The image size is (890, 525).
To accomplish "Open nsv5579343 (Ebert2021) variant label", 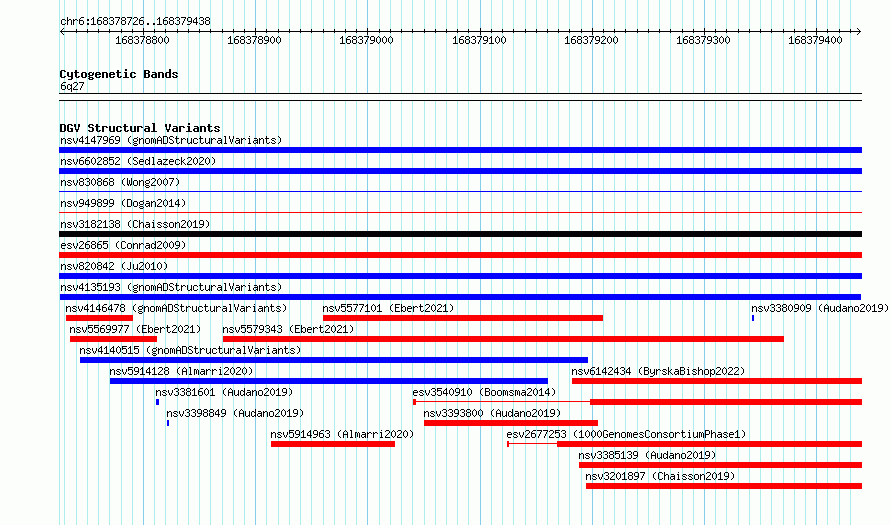I will coord(288,329).
